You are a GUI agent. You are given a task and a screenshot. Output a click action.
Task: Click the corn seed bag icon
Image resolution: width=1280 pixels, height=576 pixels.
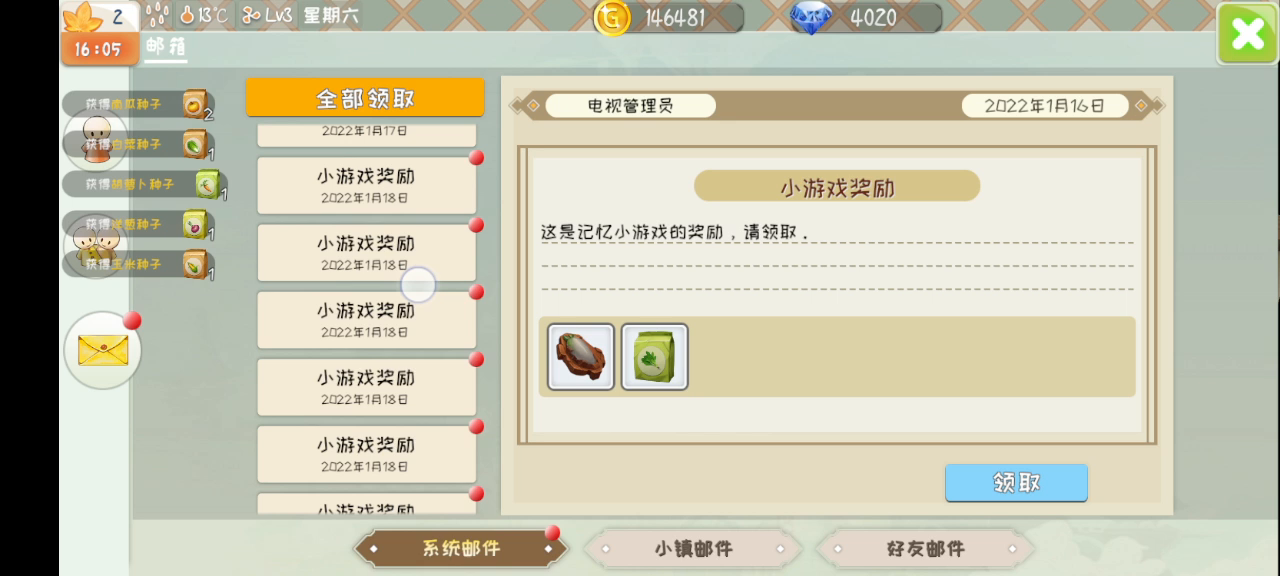[x=195, y=264]
